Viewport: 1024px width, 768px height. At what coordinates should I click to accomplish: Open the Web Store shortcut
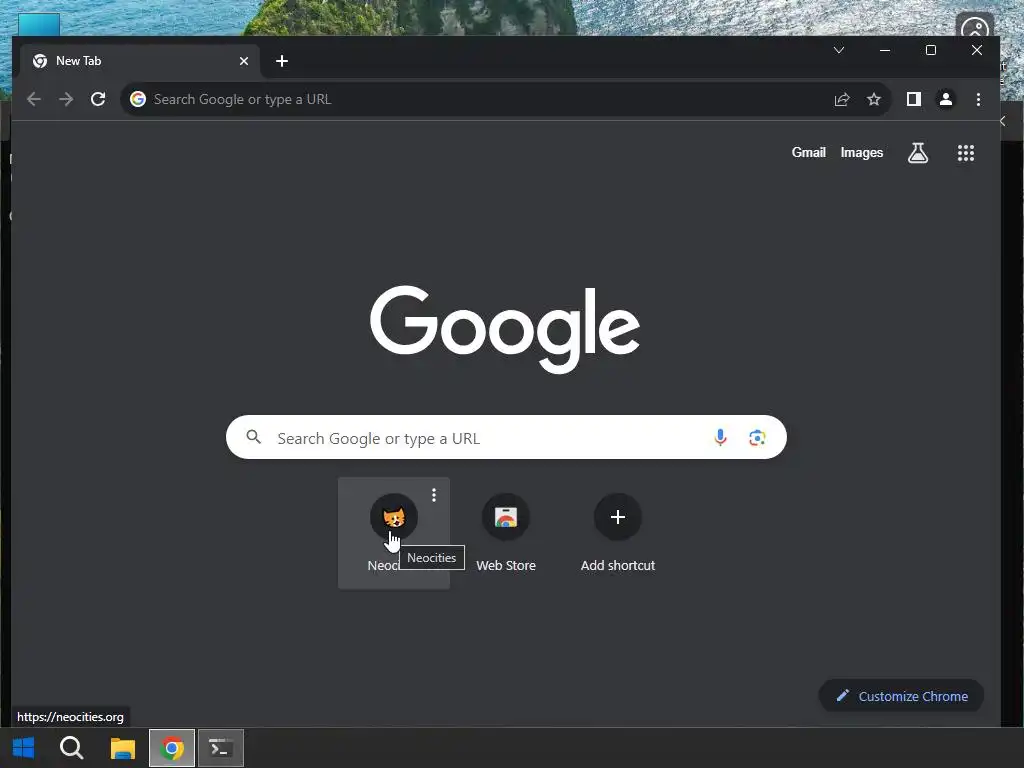pos(506,534)
